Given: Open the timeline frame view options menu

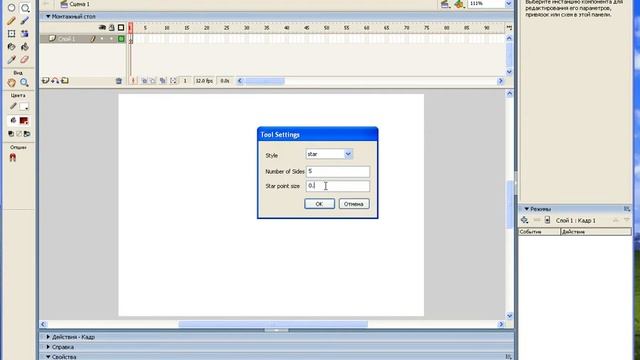Looking at the screenshot, I should point(509,28).
